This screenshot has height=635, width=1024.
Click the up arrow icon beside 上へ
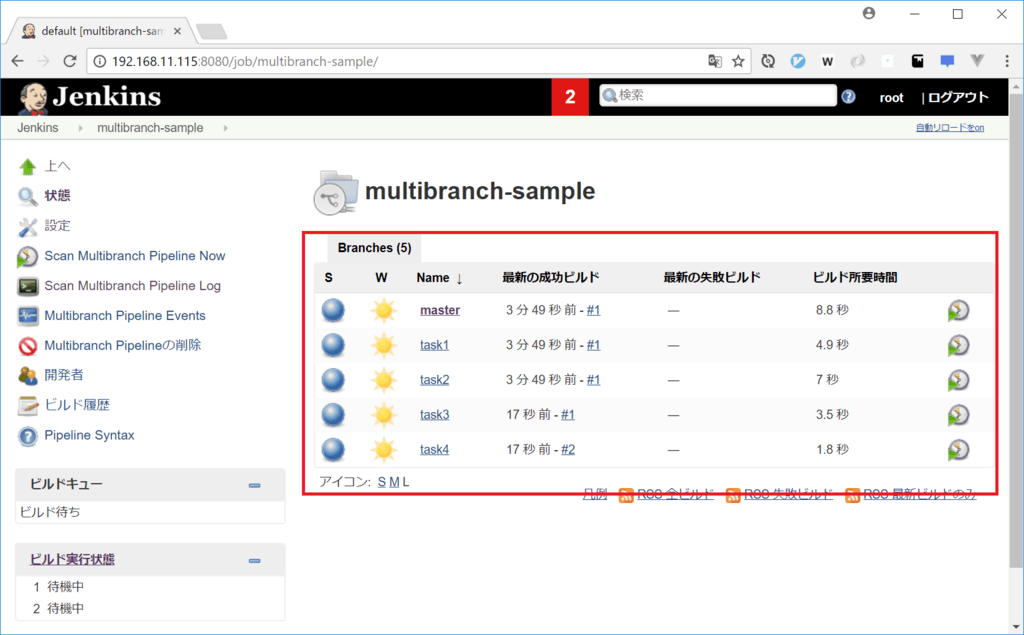pyautogui.click(x=27, y=167)
